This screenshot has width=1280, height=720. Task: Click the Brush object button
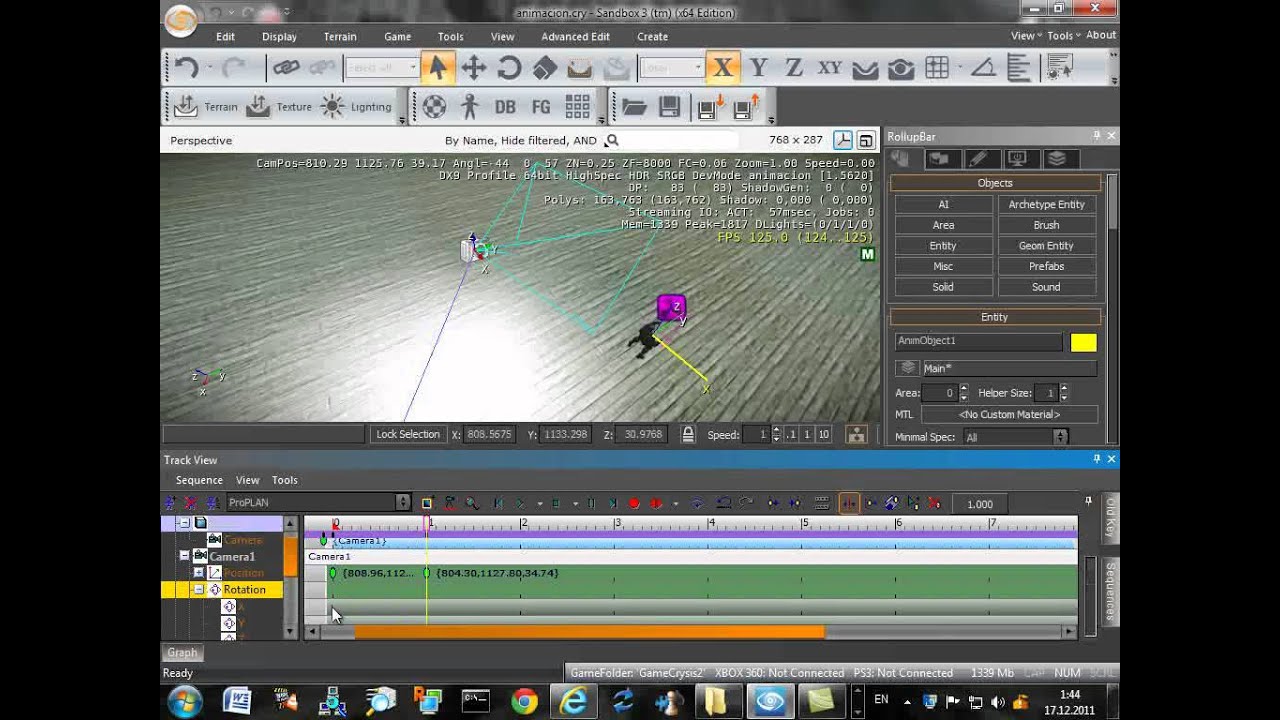tap(1046, 225)
